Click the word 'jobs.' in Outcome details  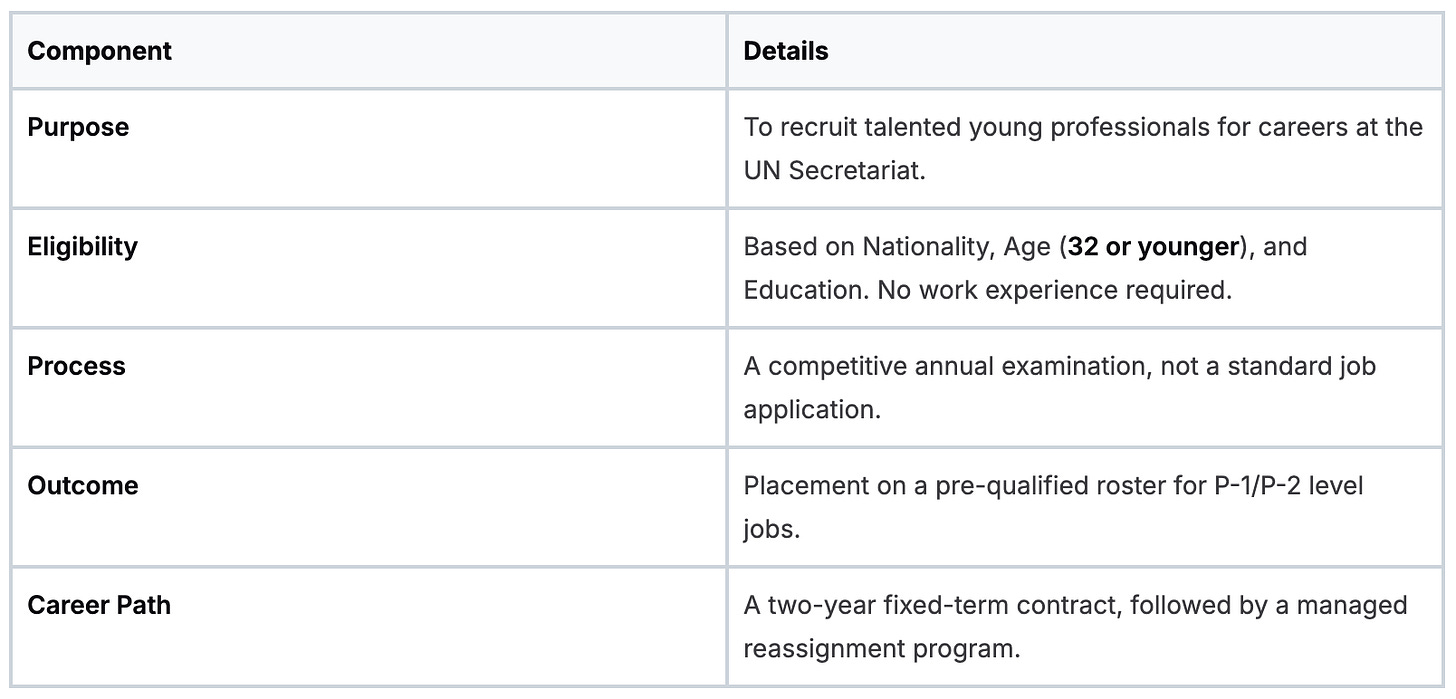[772, 529]
